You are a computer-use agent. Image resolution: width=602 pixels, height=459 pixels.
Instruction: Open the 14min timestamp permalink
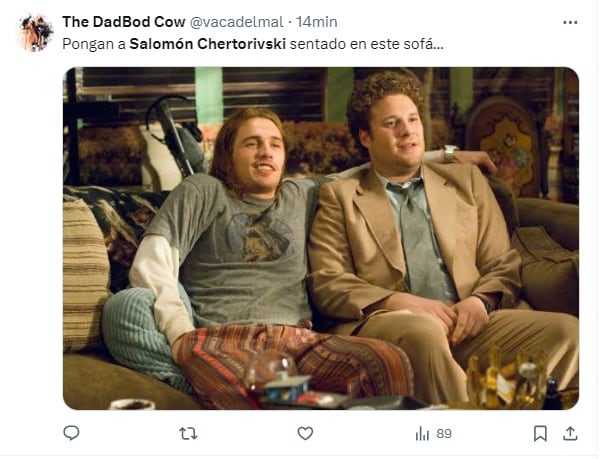coord(317,22)
